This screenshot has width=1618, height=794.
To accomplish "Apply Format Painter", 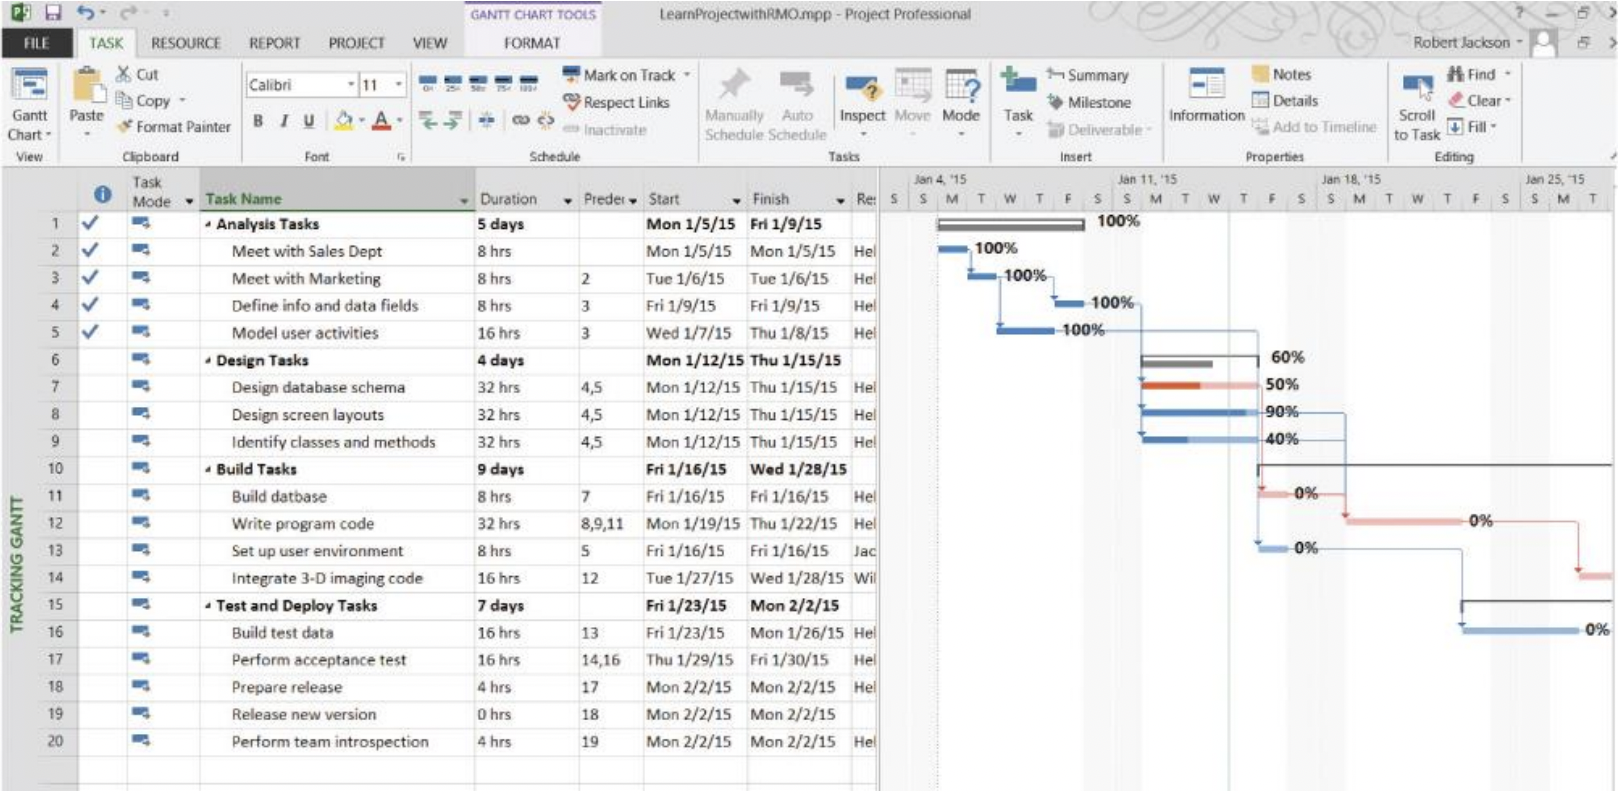I will (x=173, y=127).
